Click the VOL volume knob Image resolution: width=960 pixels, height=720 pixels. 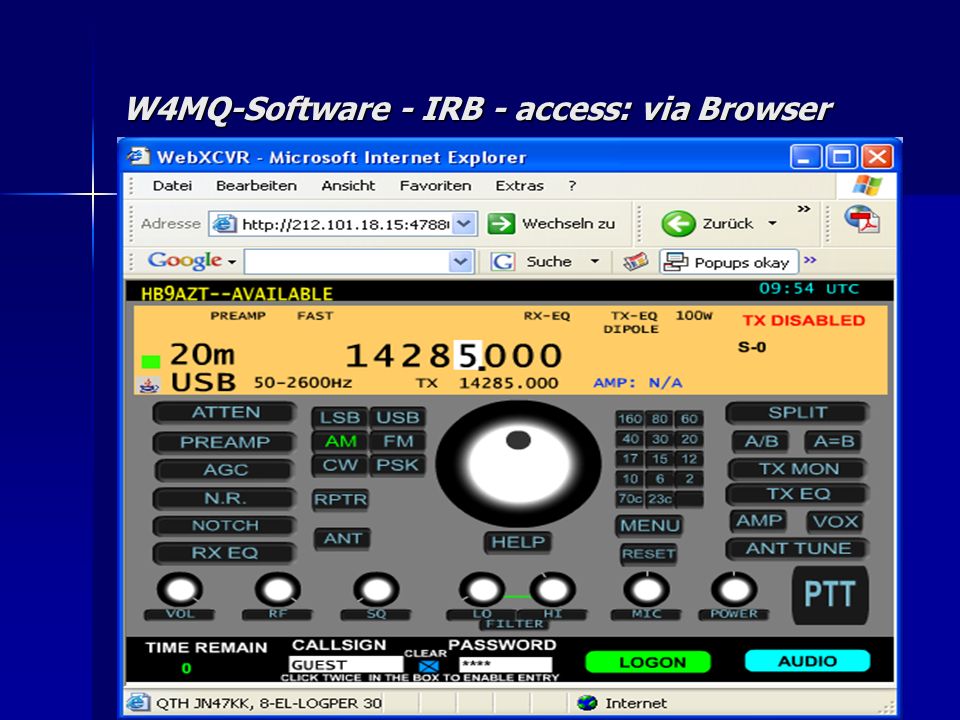(180, 590)
